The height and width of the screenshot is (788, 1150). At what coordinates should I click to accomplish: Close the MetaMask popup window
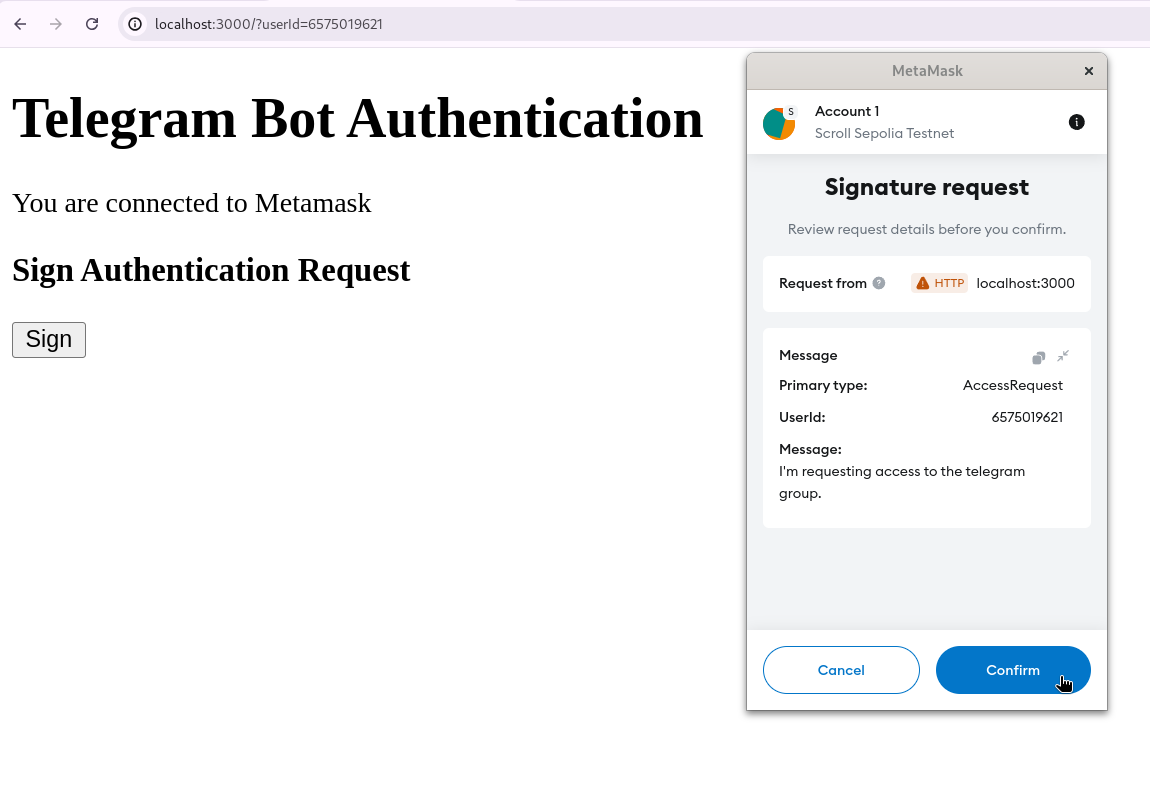[1089, 71]
